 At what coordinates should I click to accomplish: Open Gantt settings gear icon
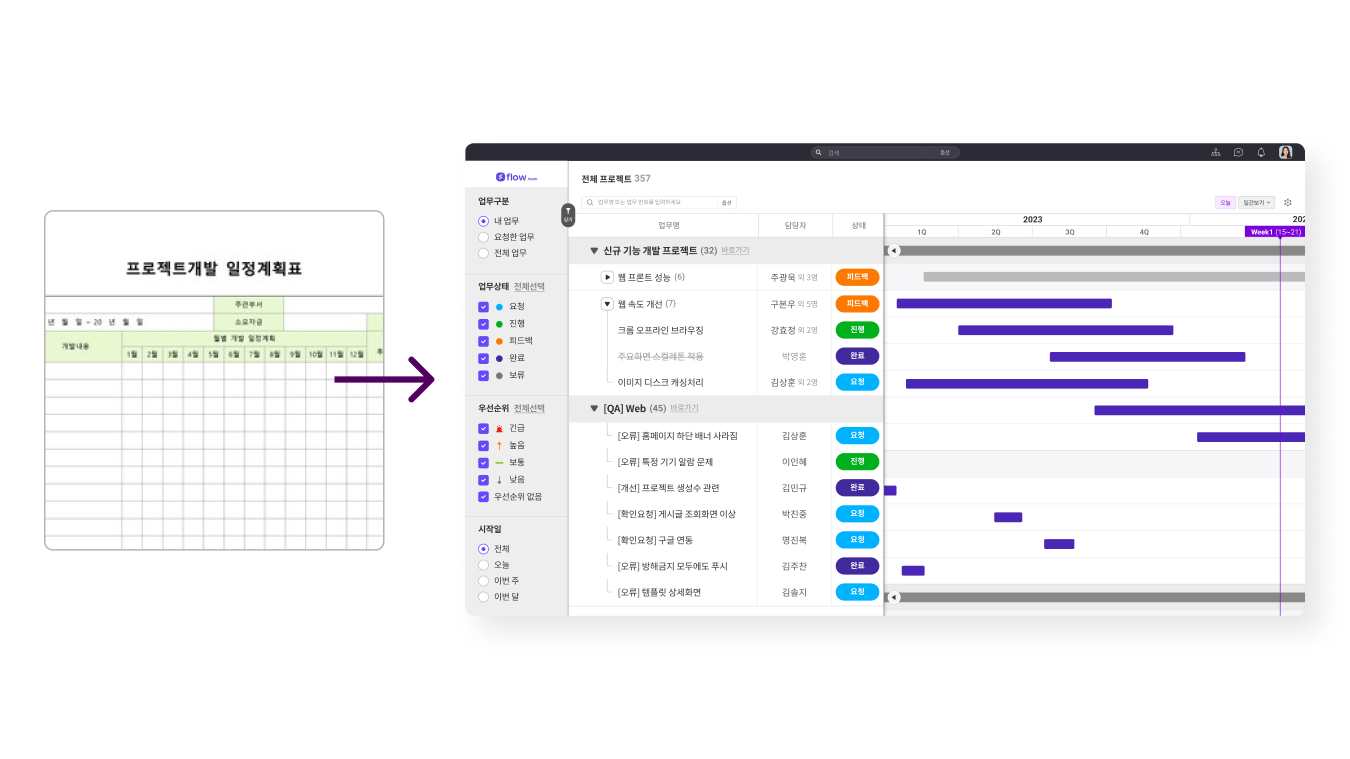click(1288, 202)
